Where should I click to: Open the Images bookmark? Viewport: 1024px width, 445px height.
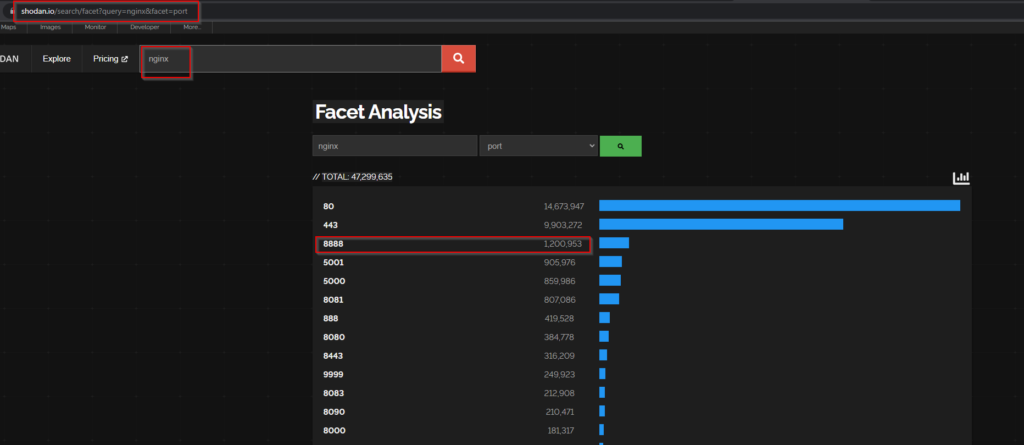tap(50, 27)
